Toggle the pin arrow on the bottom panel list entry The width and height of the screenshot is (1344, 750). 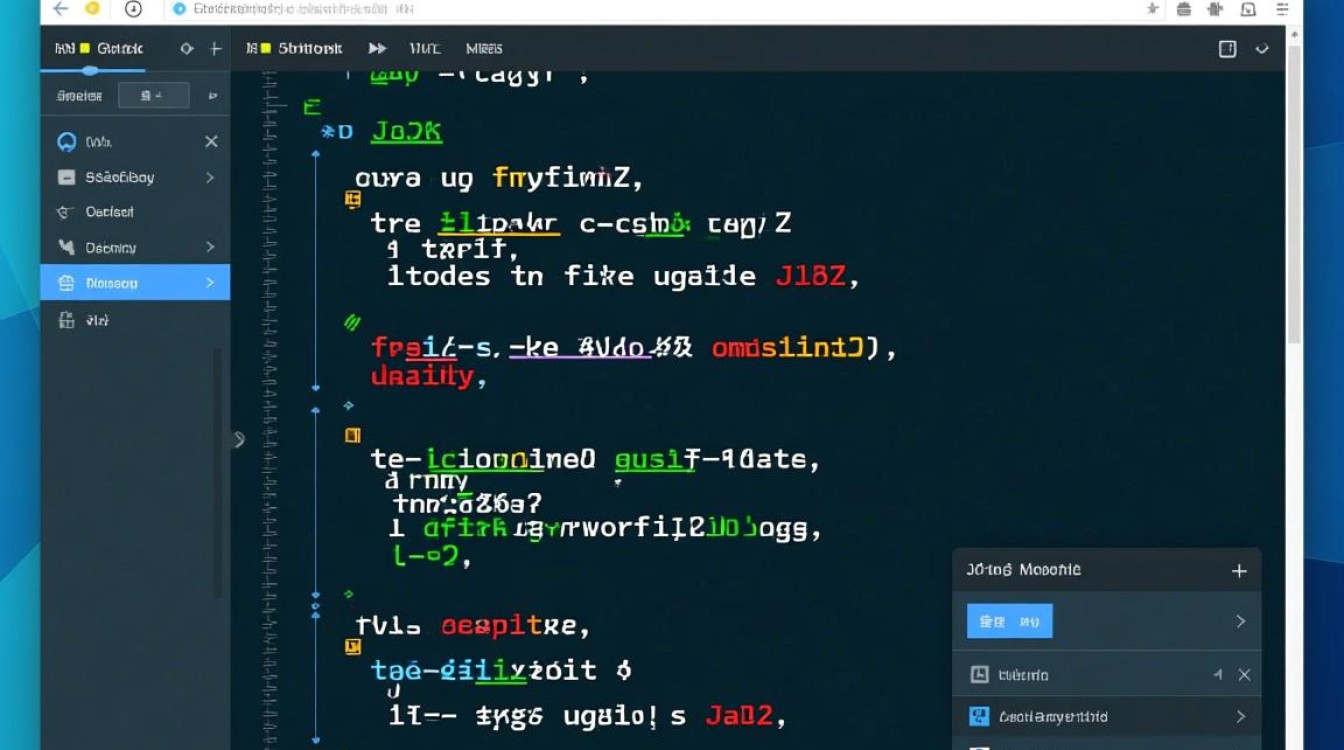(1218, 675)
